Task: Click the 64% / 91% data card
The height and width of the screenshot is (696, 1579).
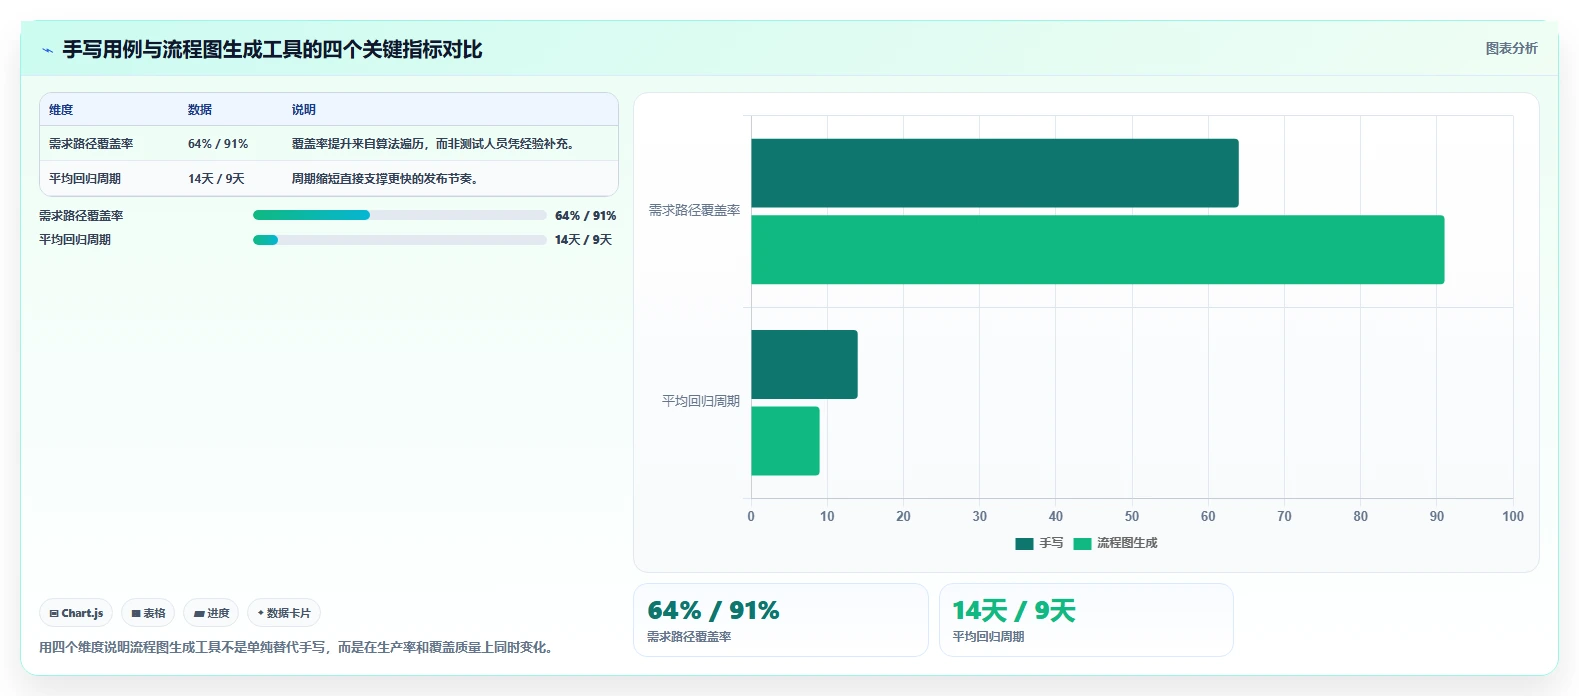Action: click(781, 620)
